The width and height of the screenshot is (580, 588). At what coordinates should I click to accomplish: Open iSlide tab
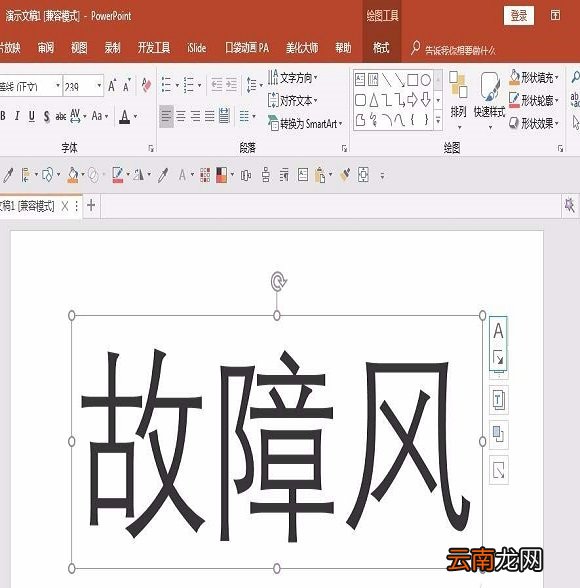(196, 48)
